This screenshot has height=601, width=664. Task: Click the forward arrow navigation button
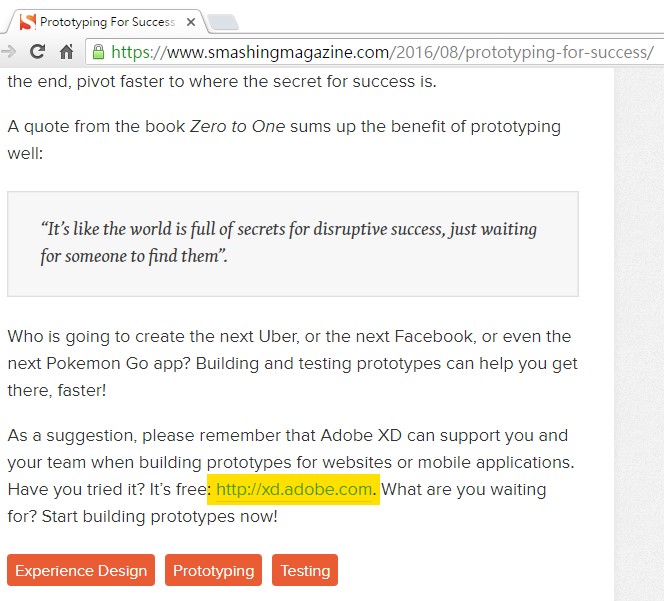tap(8, 52)
